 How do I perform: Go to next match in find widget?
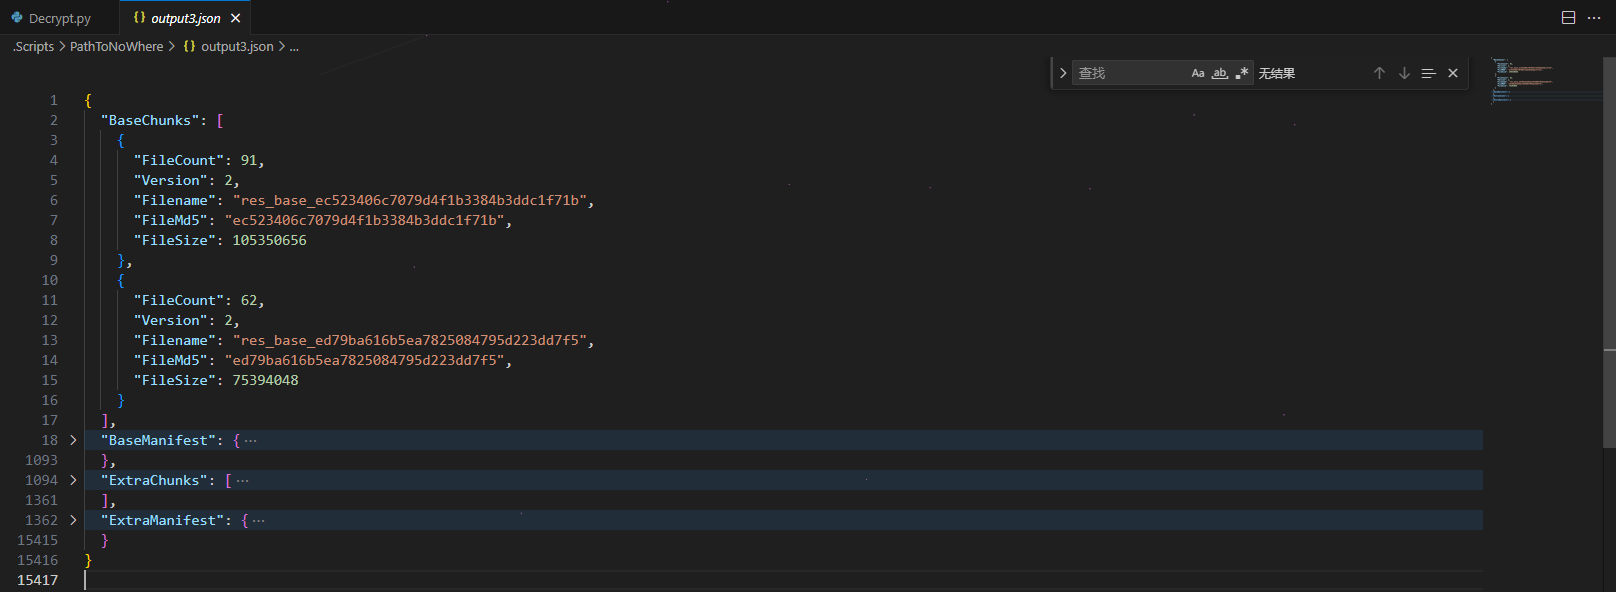point(1404,73)
